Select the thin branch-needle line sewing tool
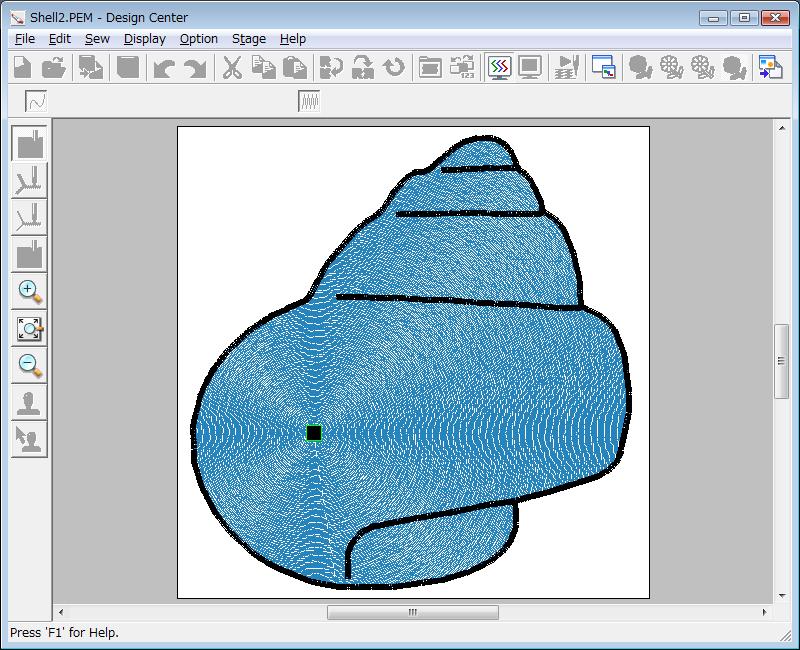 (x=30, y=217)
